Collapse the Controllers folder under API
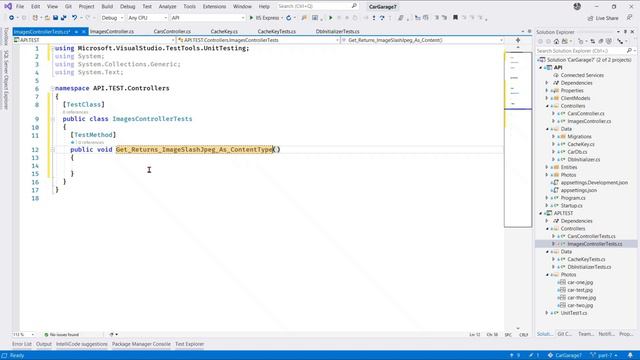The height and width of the screenshot is (360, 640). pyautogui.click(x=547, y=106)
